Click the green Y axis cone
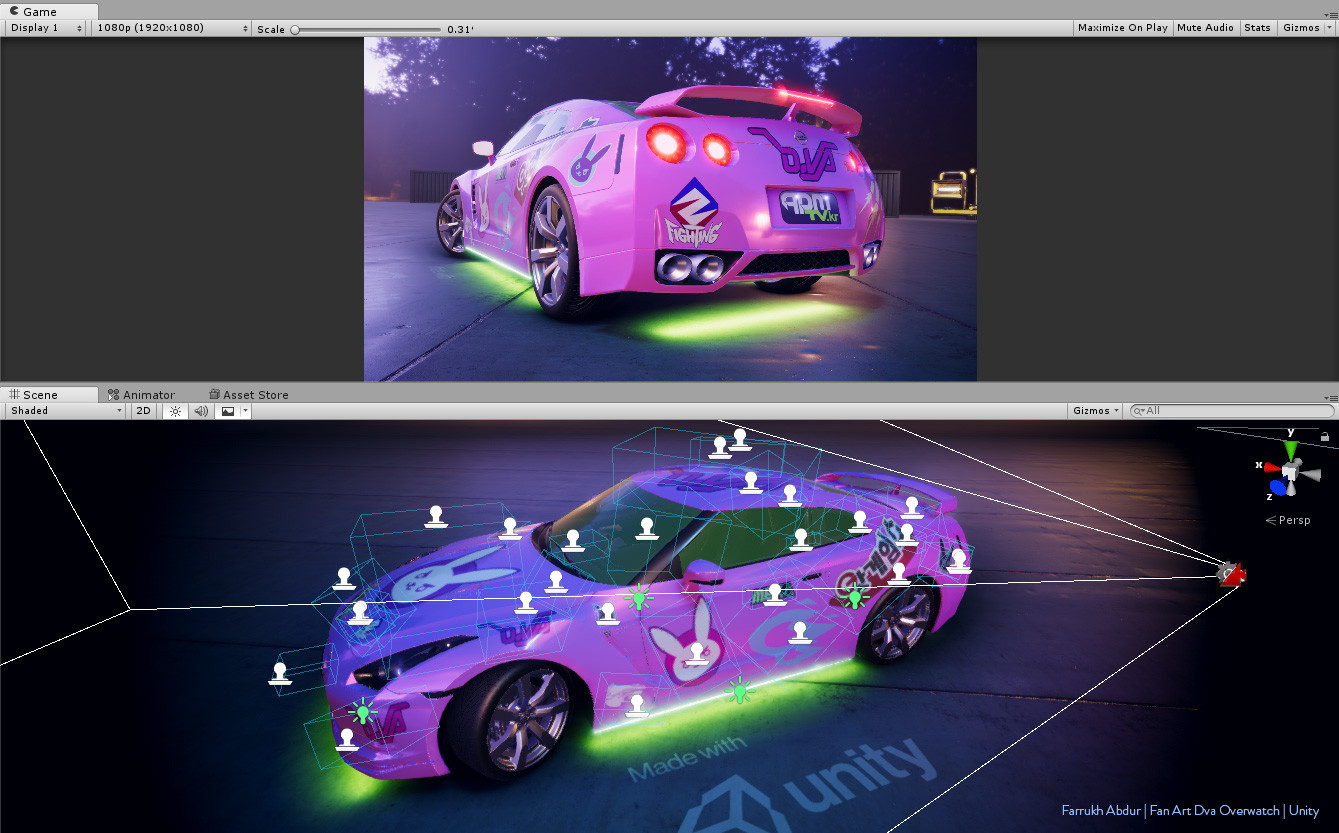 tap(1291, 450)
